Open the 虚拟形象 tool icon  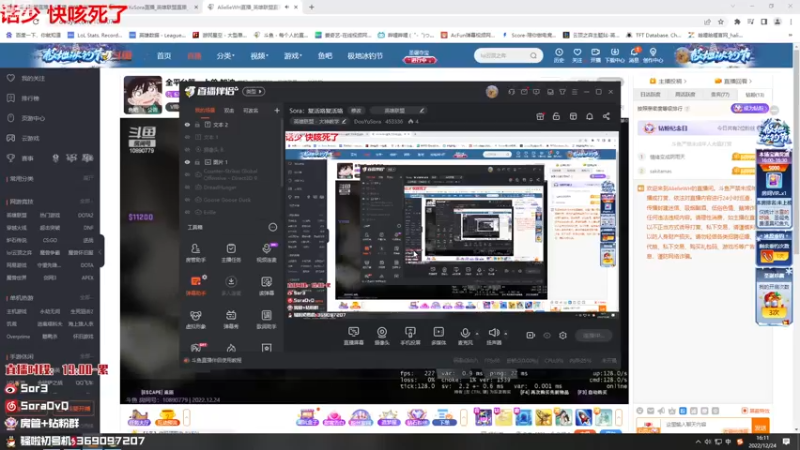coord(195,319)
